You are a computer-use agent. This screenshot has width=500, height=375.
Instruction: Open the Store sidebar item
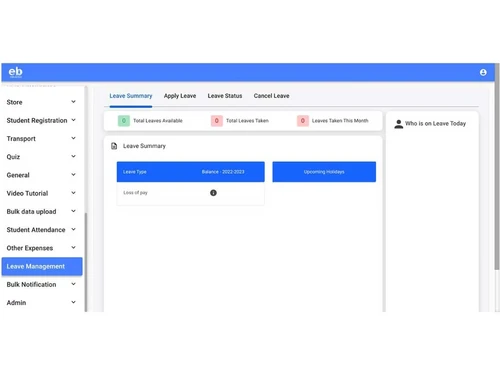42,102
